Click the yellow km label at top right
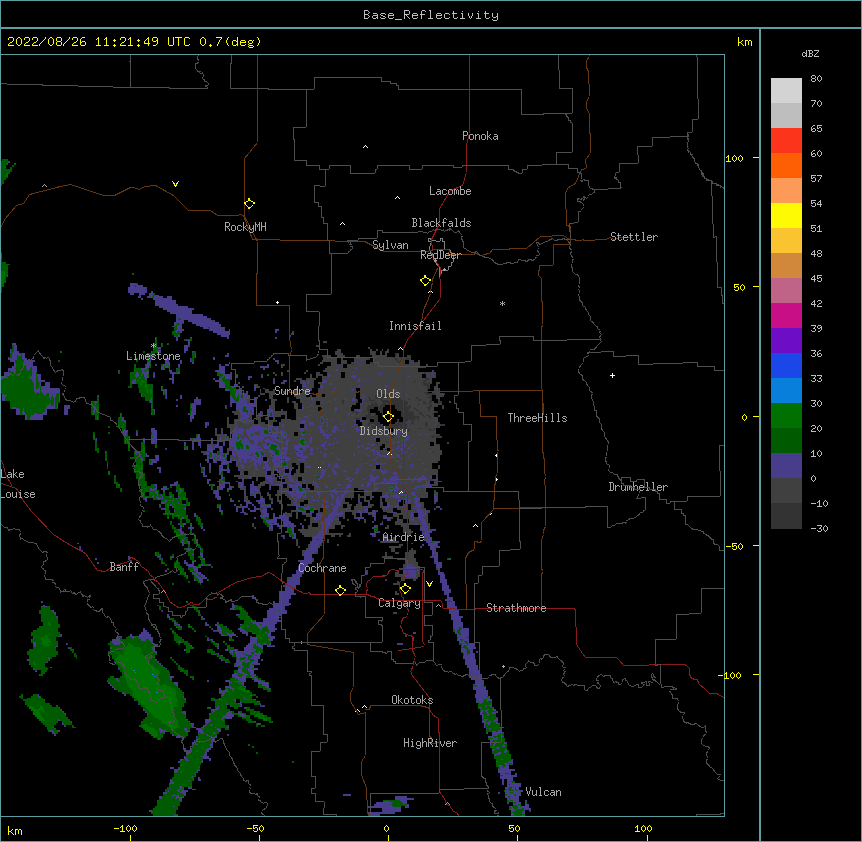Viewport: 862px width, 842px height. [x=744, y=42]
